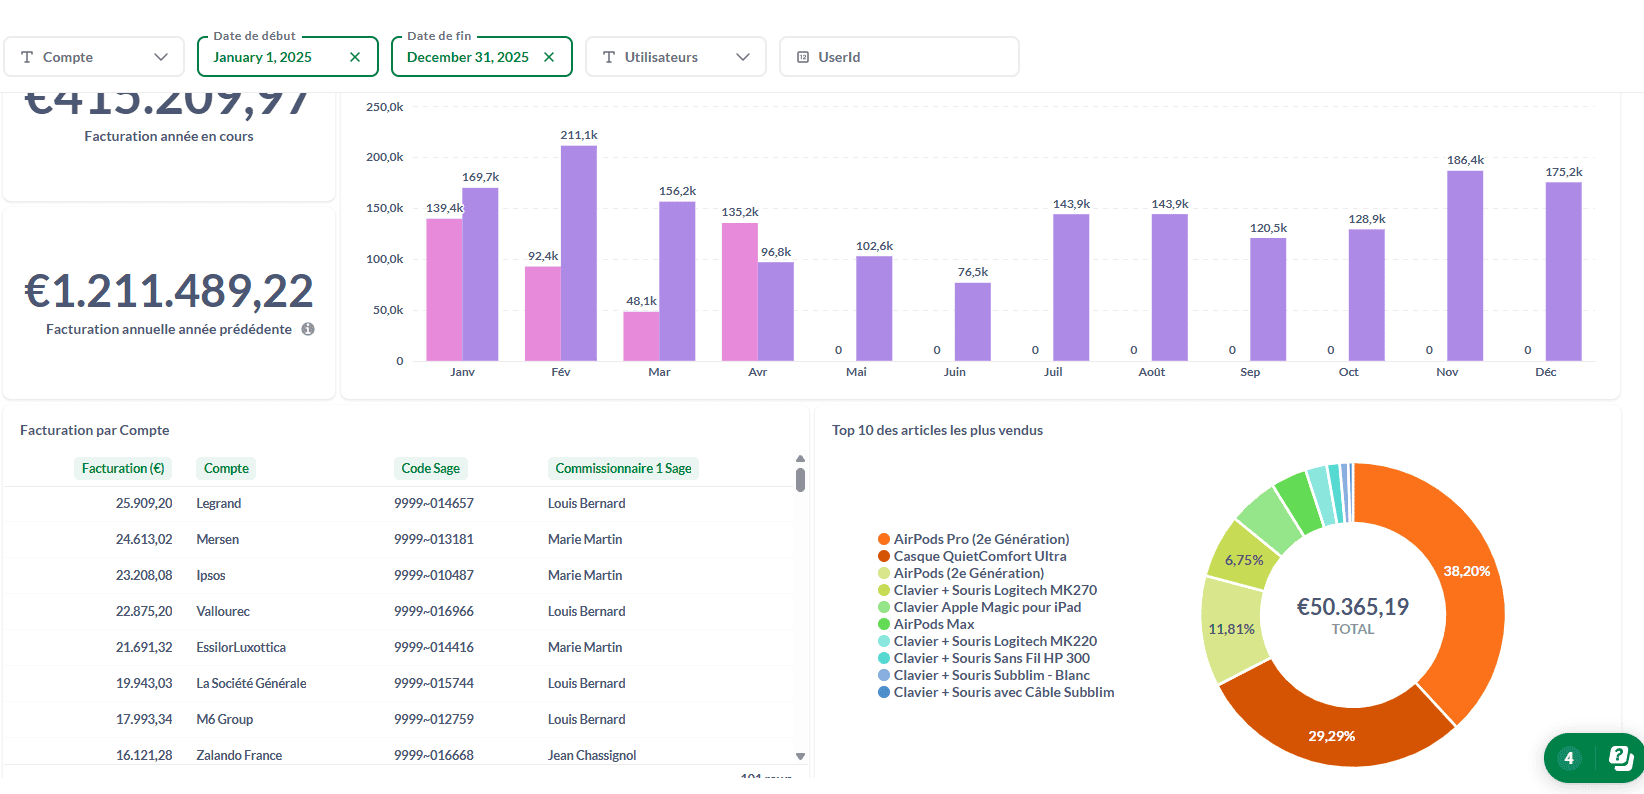1644x794 pixels.
Task: Toggle AirPods Pro (2e Génération) legend item
Action: click(980, 539)
